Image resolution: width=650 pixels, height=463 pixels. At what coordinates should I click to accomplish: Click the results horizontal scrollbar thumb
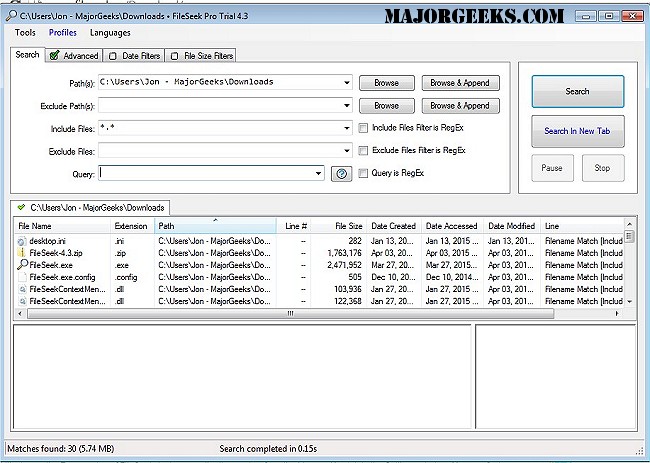291,314
